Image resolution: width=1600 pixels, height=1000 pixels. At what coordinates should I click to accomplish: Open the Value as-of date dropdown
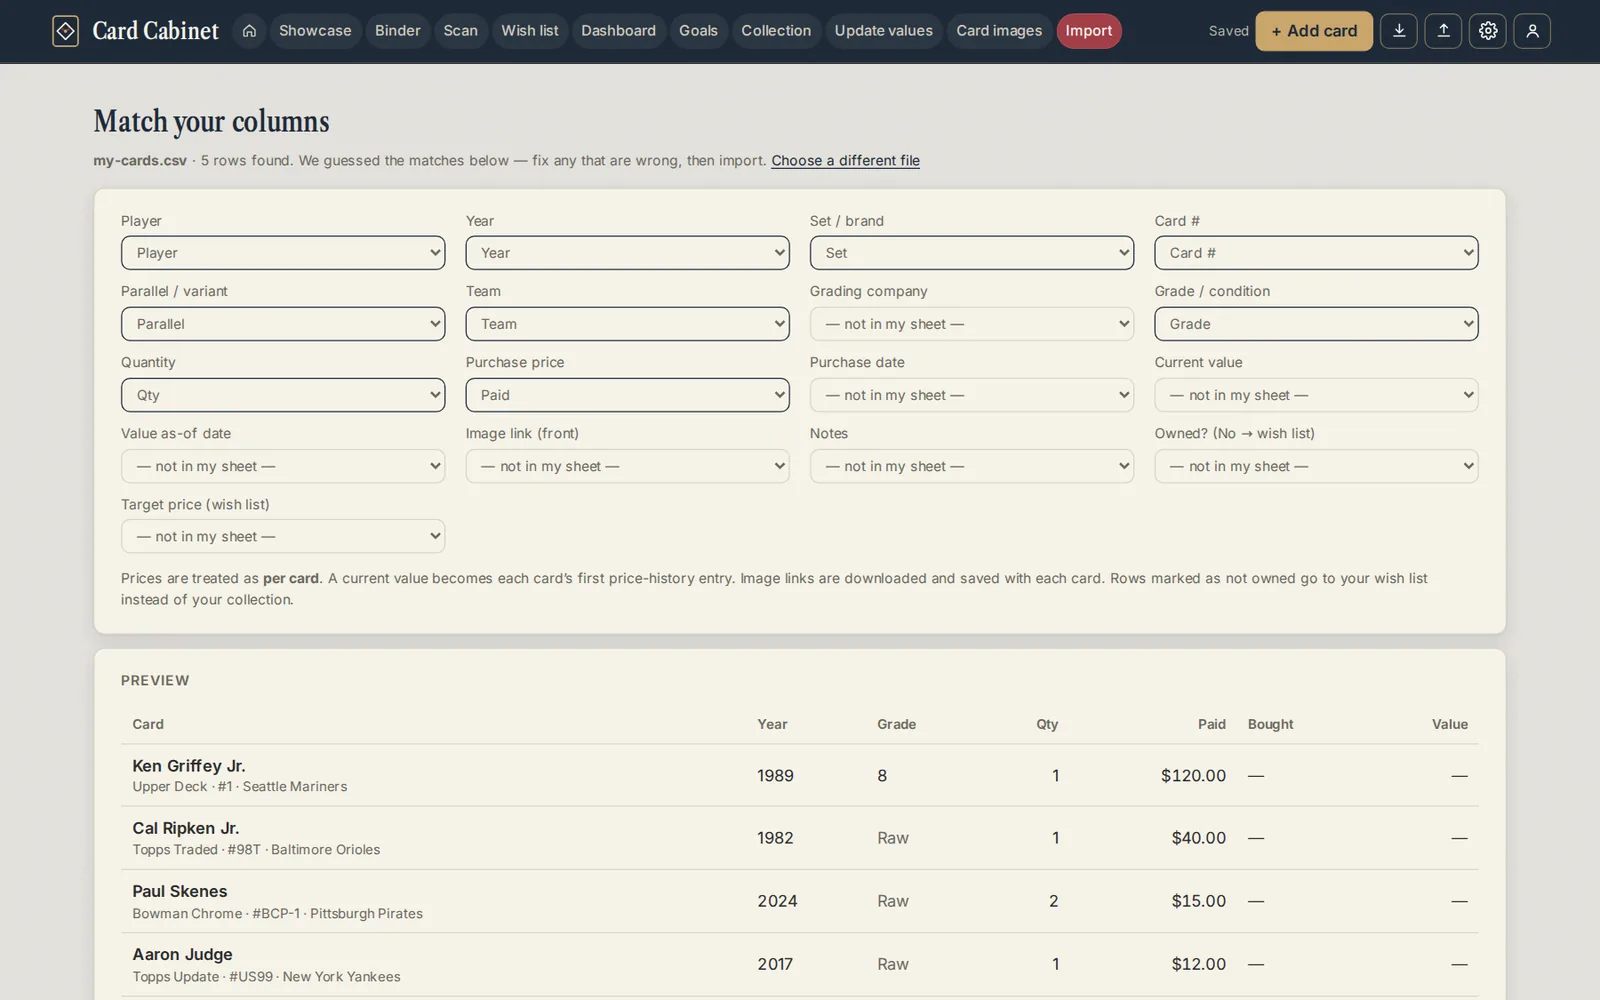[x=283, y=466]
